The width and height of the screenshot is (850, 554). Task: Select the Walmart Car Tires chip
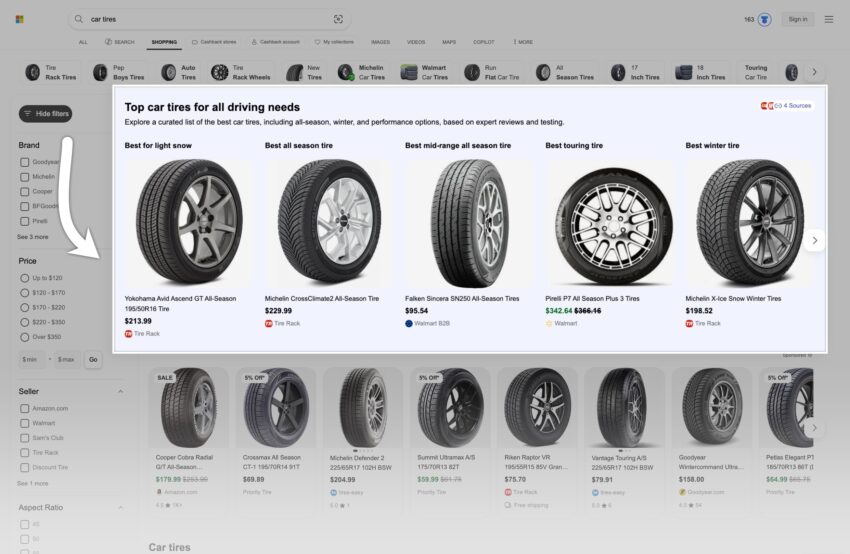pos(425,72)
